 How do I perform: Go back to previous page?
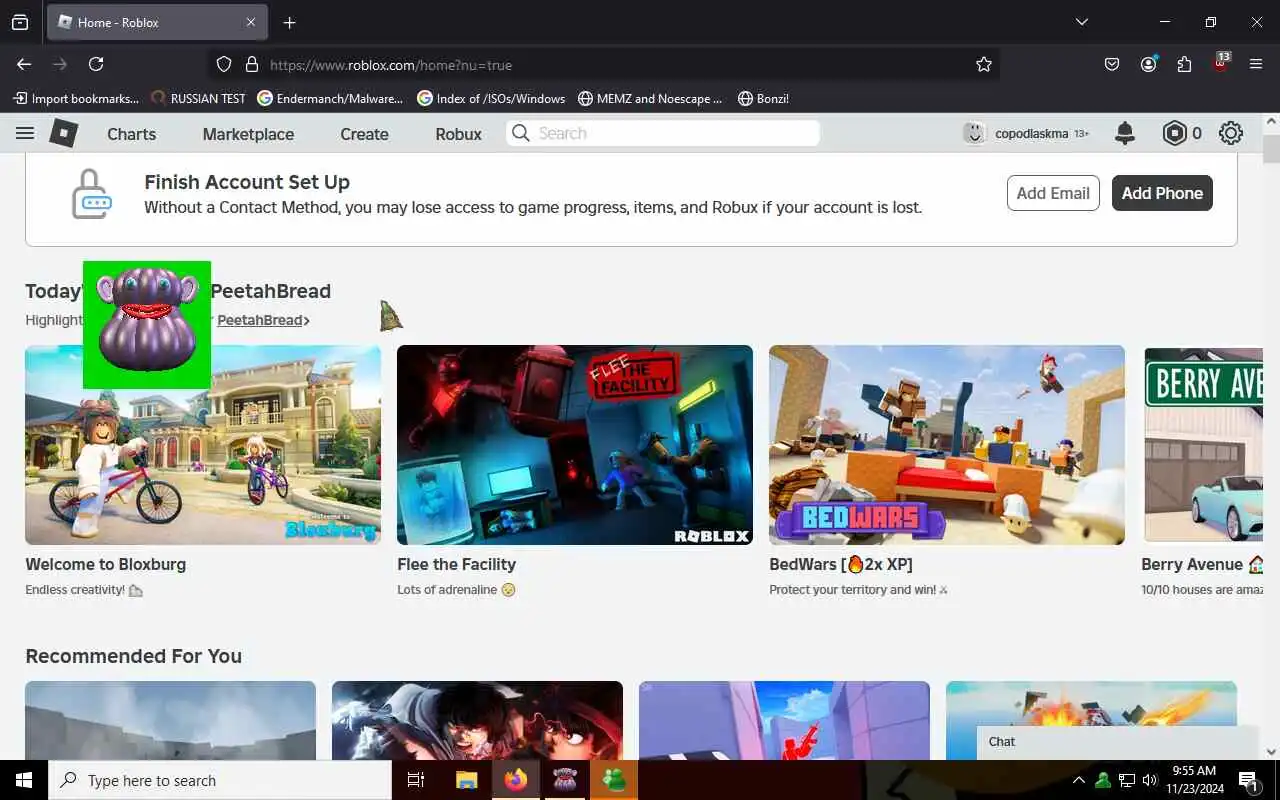tap(24, 64)
